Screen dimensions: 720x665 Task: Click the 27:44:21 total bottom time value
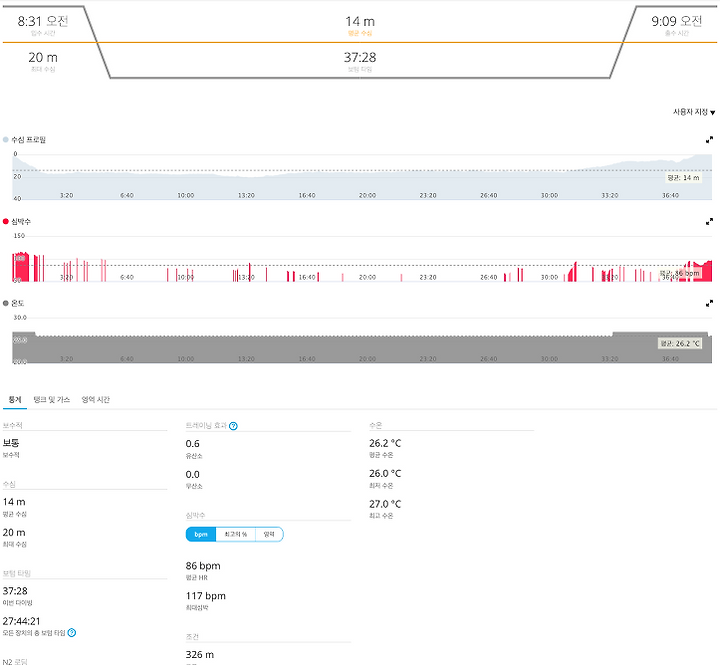coord(22,621)
